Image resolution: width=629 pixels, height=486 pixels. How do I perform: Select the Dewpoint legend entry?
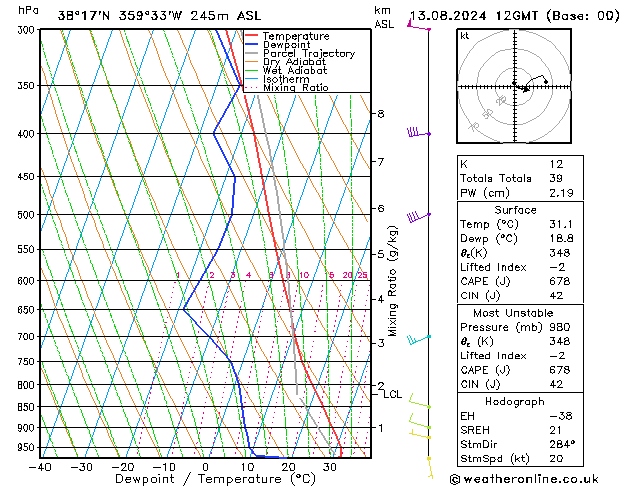point(290,45)
